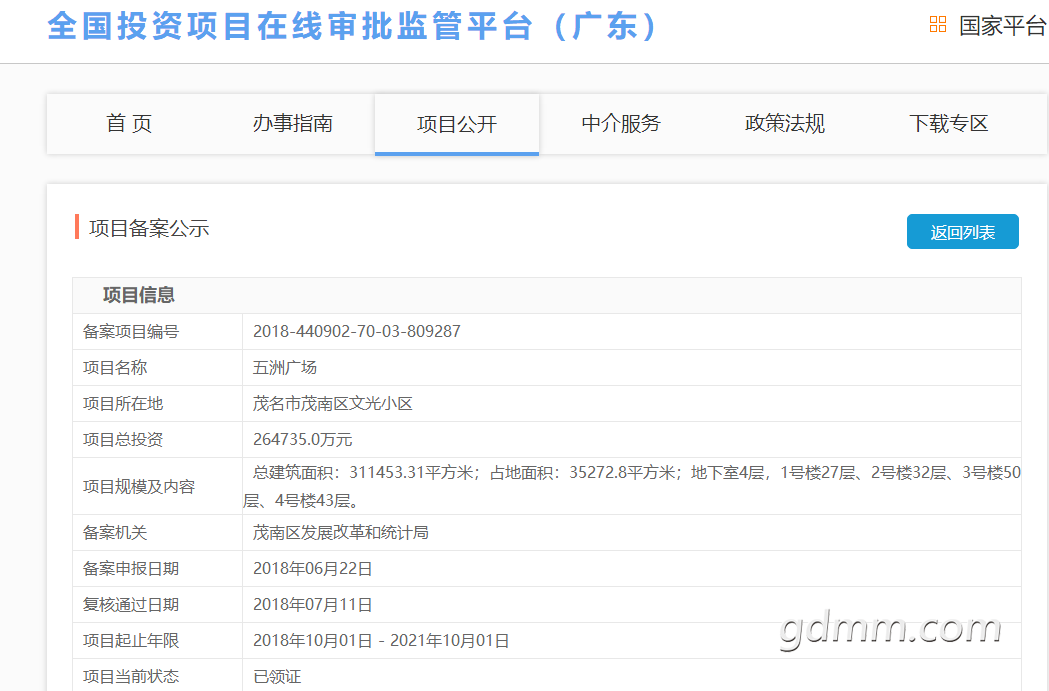The height and width of the screenshot is (691, 1049).
Task: Click period 2018年10月01日 - 2021年10月01日
Action: (x=381, y=641)
